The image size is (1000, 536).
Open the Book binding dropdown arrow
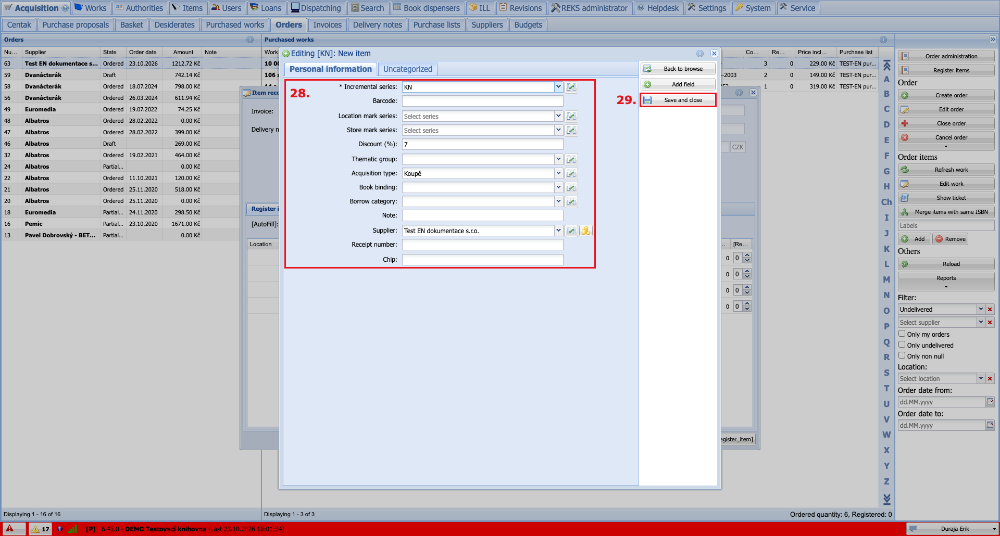tap(559, 188)
